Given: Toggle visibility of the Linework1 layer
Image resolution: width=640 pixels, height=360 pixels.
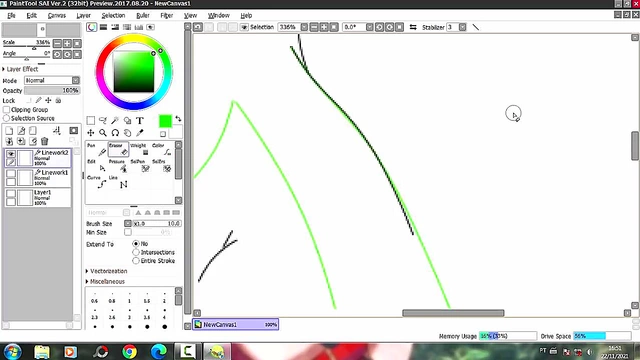Looking at the screenshot, I should [11, 174].
